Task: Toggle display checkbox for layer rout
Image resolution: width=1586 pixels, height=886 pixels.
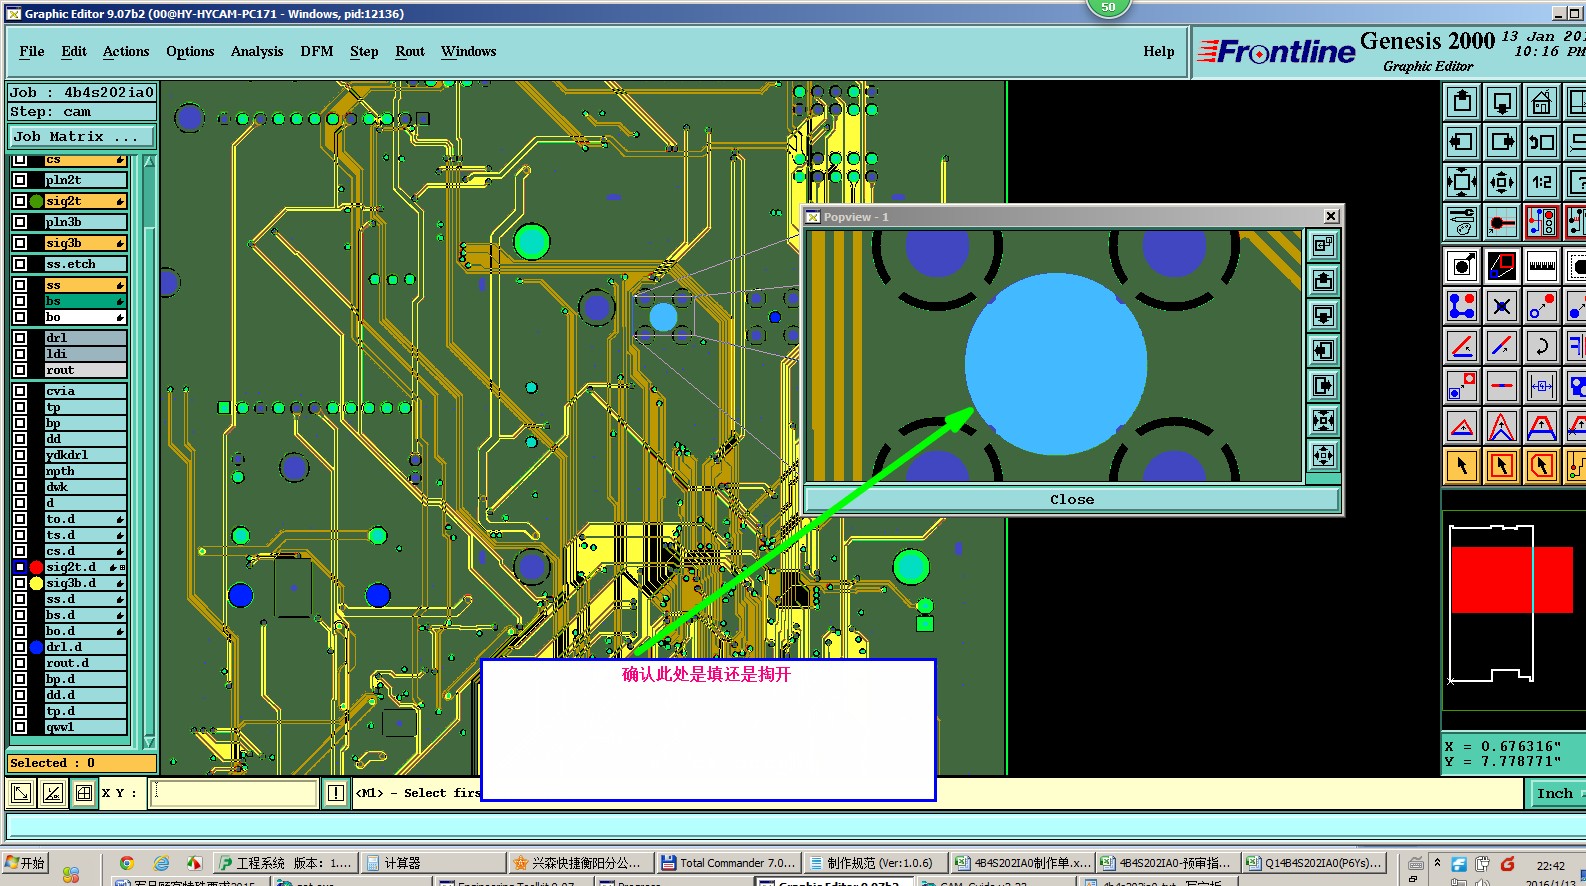Action: pos(19,370)
